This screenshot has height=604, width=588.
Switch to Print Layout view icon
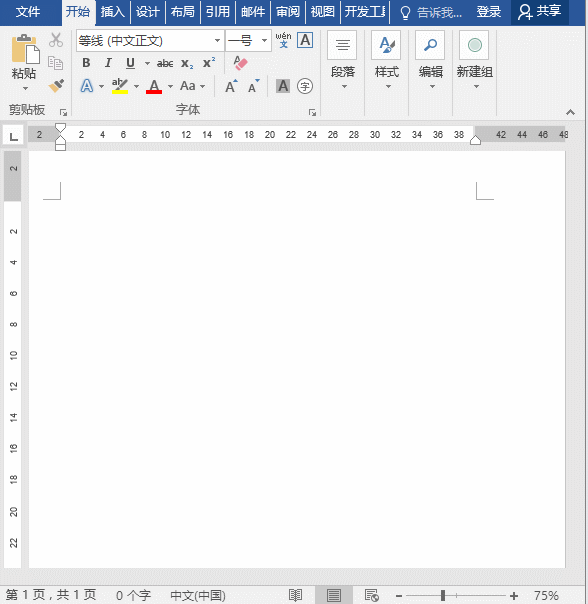(334, 596)
